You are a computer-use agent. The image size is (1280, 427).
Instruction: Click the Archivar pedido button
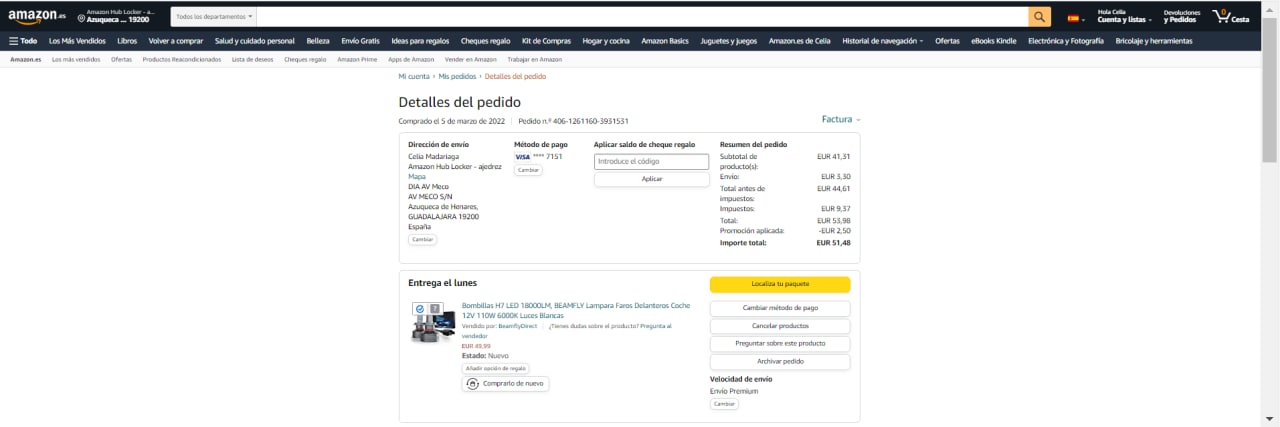[x=780, y=362]
